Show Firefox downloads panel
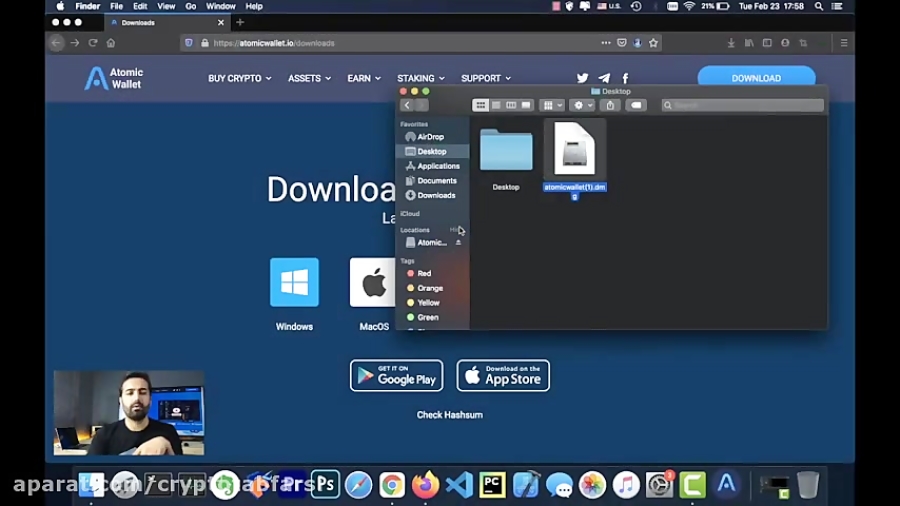 tap(731, 43)
